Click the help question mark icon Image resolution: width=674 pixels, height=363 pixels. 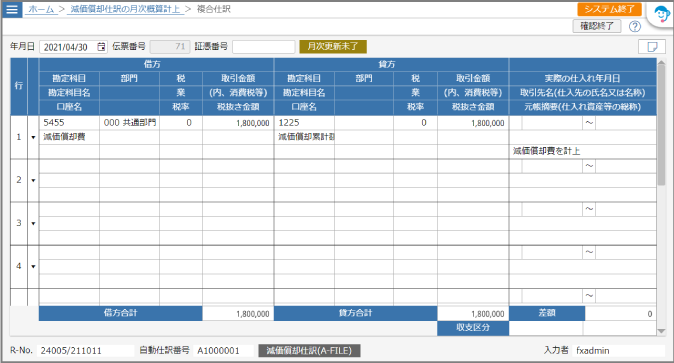pos(634,27)
